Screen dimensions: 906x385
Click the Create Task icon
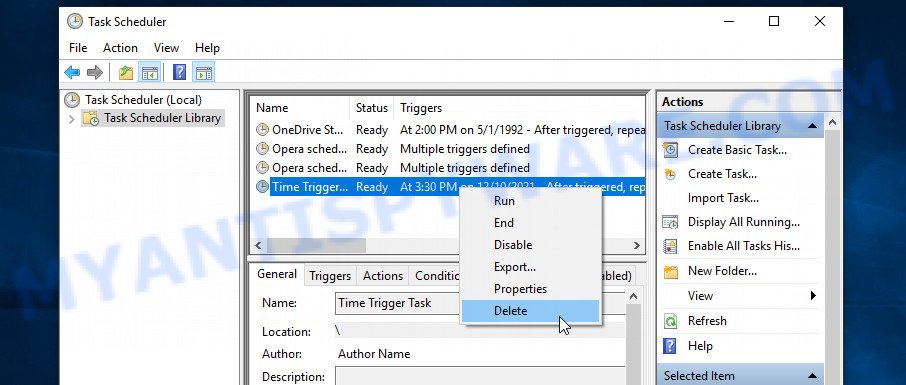click(670, 174)
